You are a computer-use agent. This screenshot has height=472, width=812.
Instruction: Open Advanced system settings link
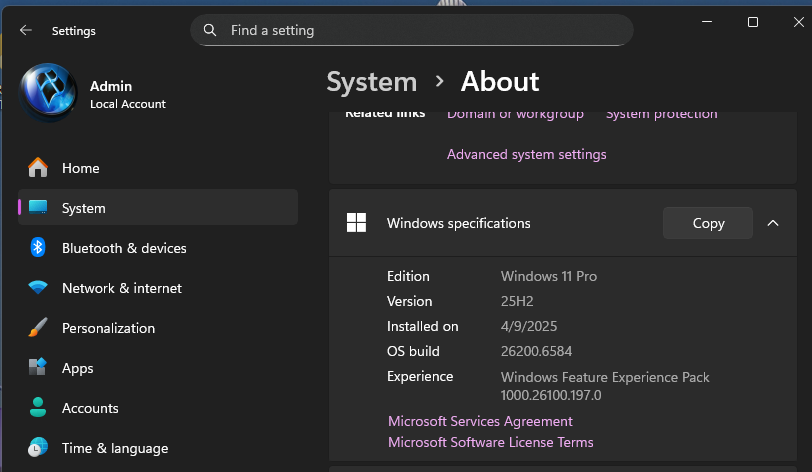click(527, 154)
